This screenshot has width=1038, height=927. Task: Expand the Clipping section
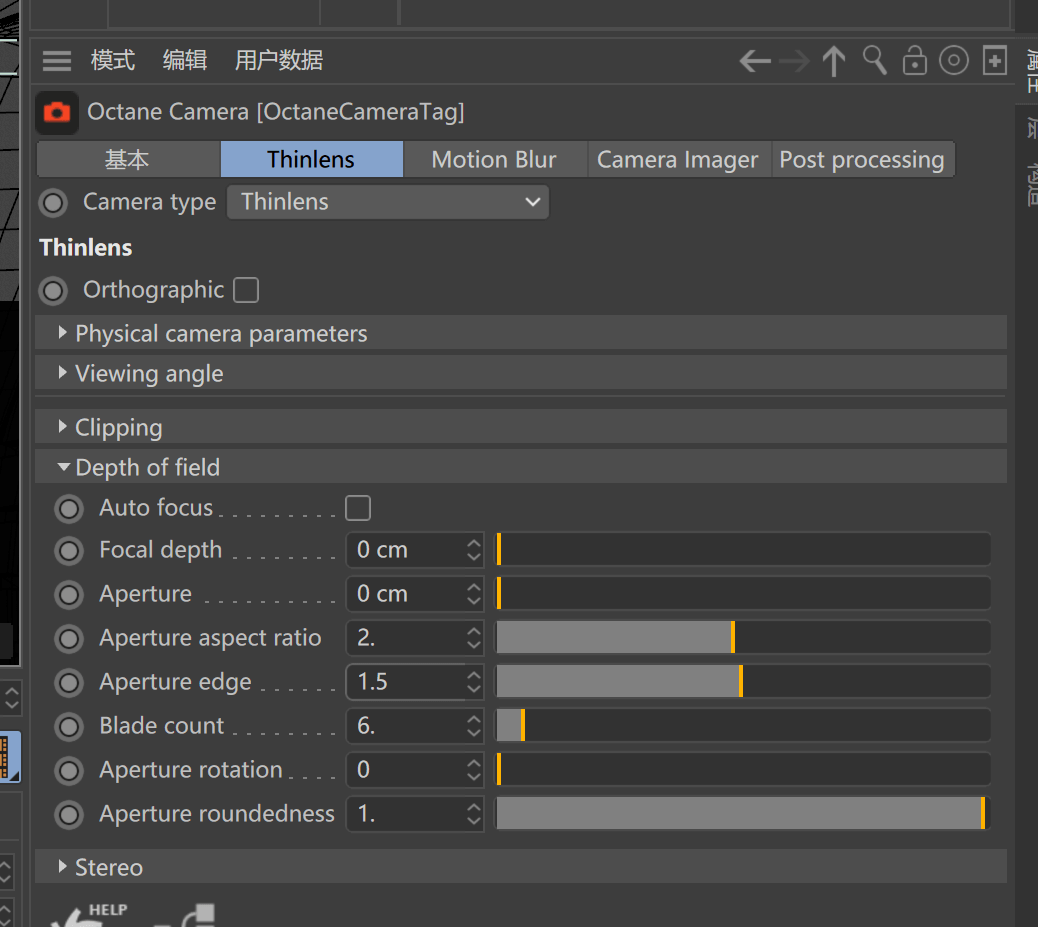[x=521, y=427]
